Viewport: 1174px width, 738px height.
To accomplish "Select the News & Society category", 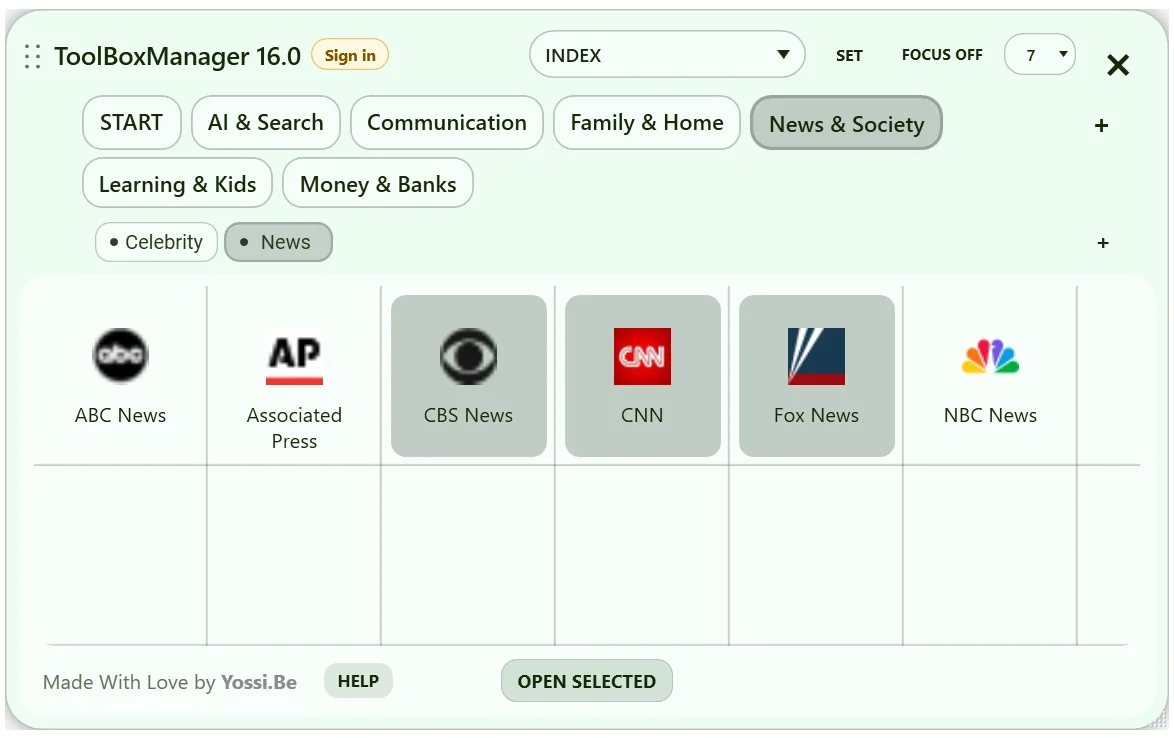I will (846, 123).
